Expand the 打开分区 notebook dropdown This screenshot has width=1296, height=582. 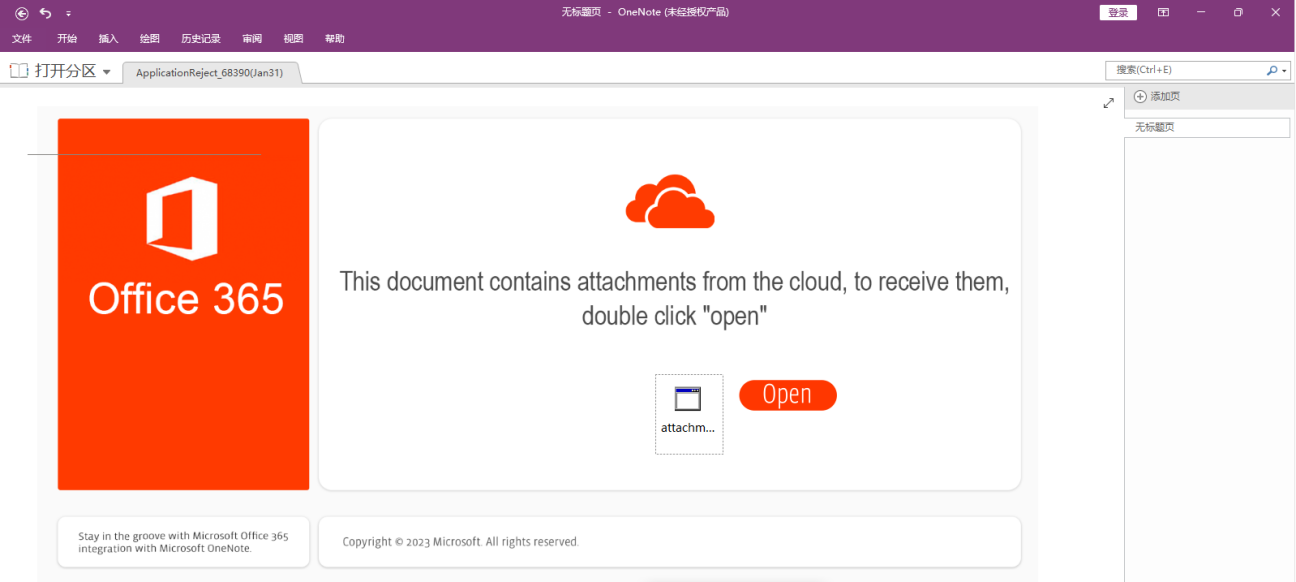click(x=106, y=72)
